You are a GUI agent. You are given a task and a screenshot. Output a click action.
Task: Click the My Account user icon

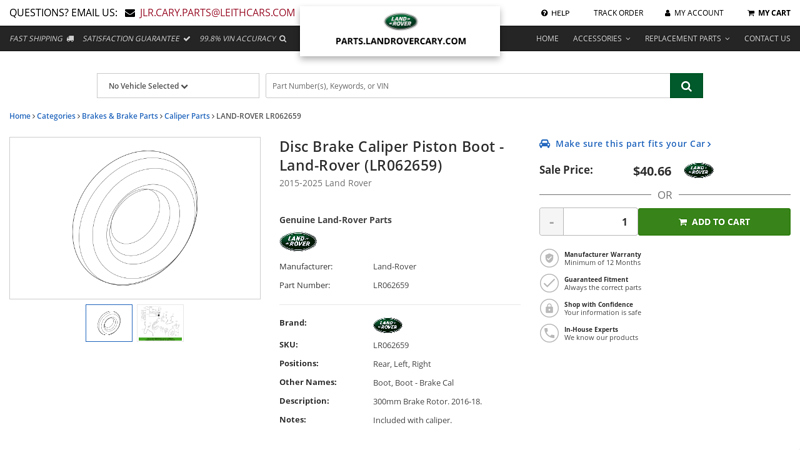coord(667,13)
